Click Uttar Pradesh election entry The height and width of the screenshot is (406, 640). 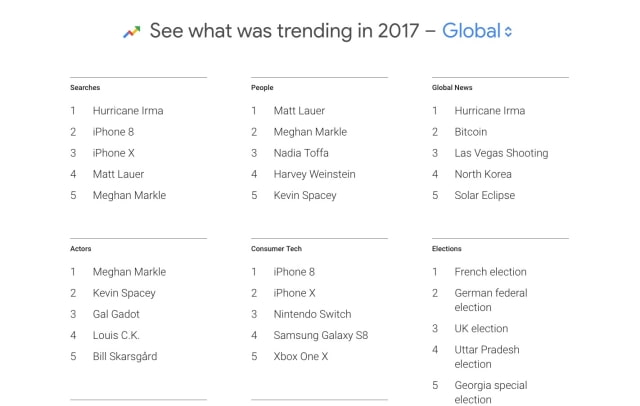[x=487, y=357]
